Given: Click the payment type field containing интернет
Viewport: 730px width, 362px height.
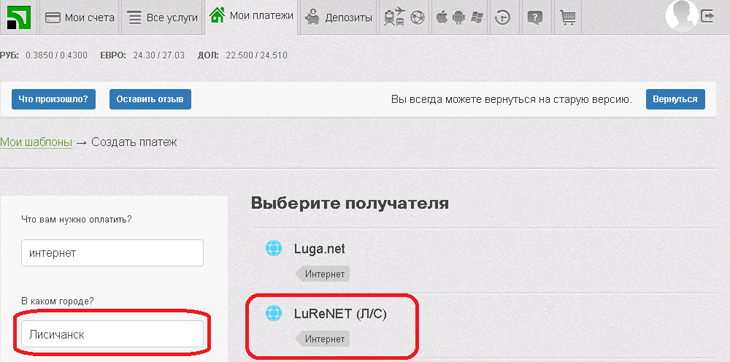Looking at the screenshot, I should tap(112, 253).
